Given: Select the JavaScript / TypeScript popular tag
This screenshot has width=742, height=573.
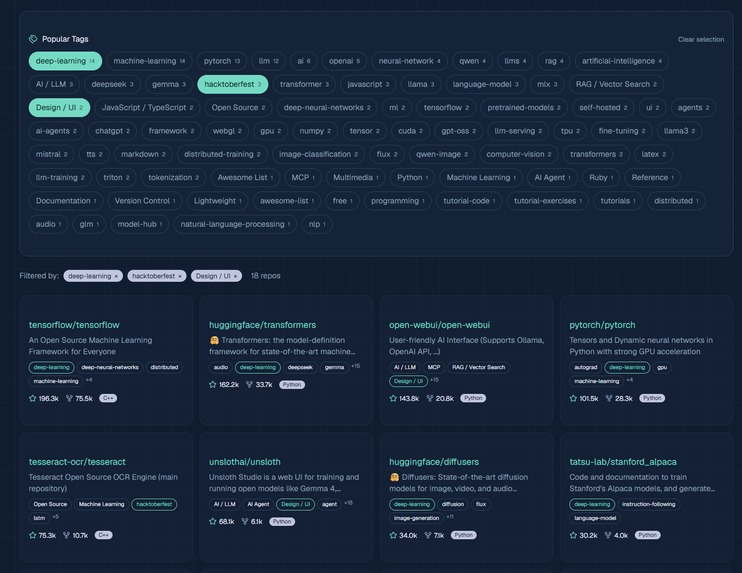Looking at the screenshot, I should pyautogui.click(x=147, y=107).
